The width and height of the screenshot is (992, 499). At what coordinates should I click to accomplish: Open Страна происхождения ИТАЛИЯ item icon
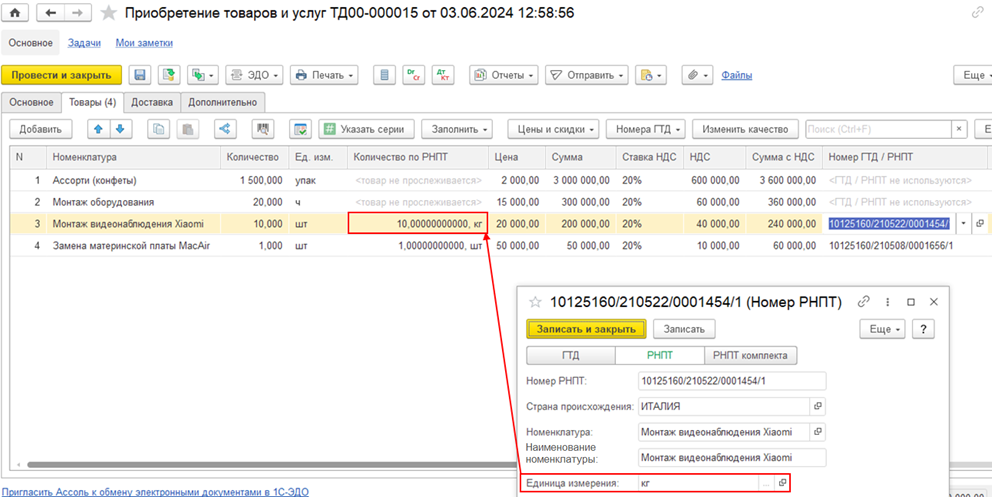coord(817,406)
